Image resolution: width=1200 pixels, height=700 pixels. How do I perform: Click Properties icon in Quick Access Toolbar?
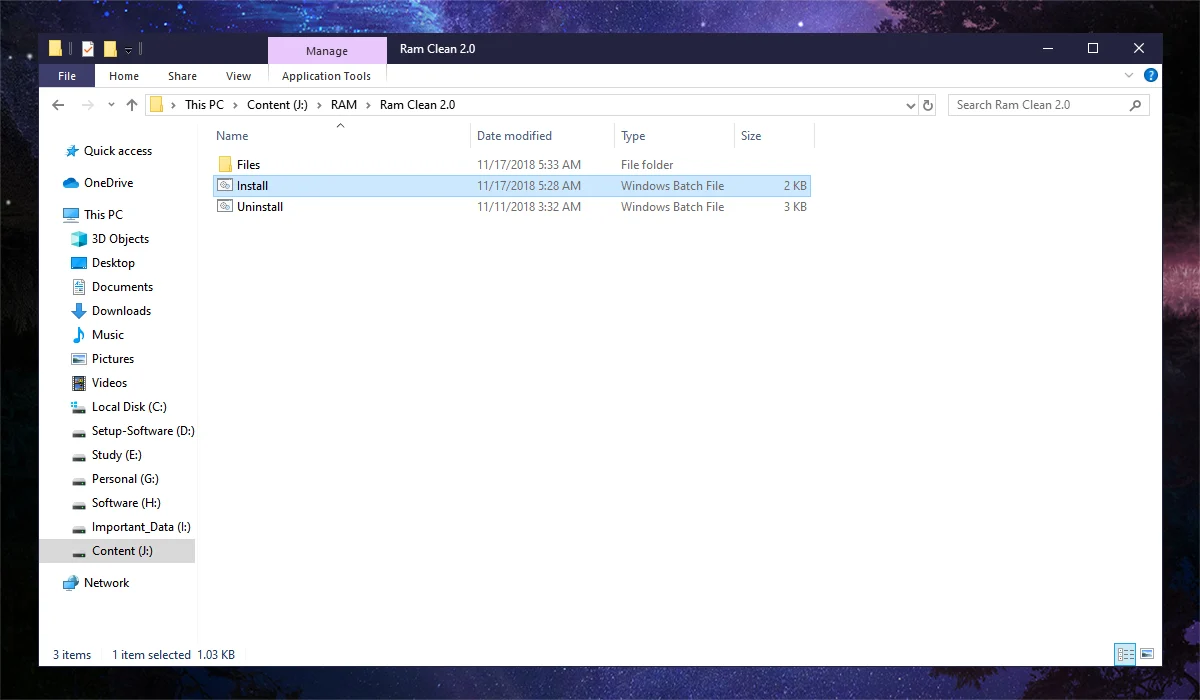pyautogui.click(x=88, y=49)
